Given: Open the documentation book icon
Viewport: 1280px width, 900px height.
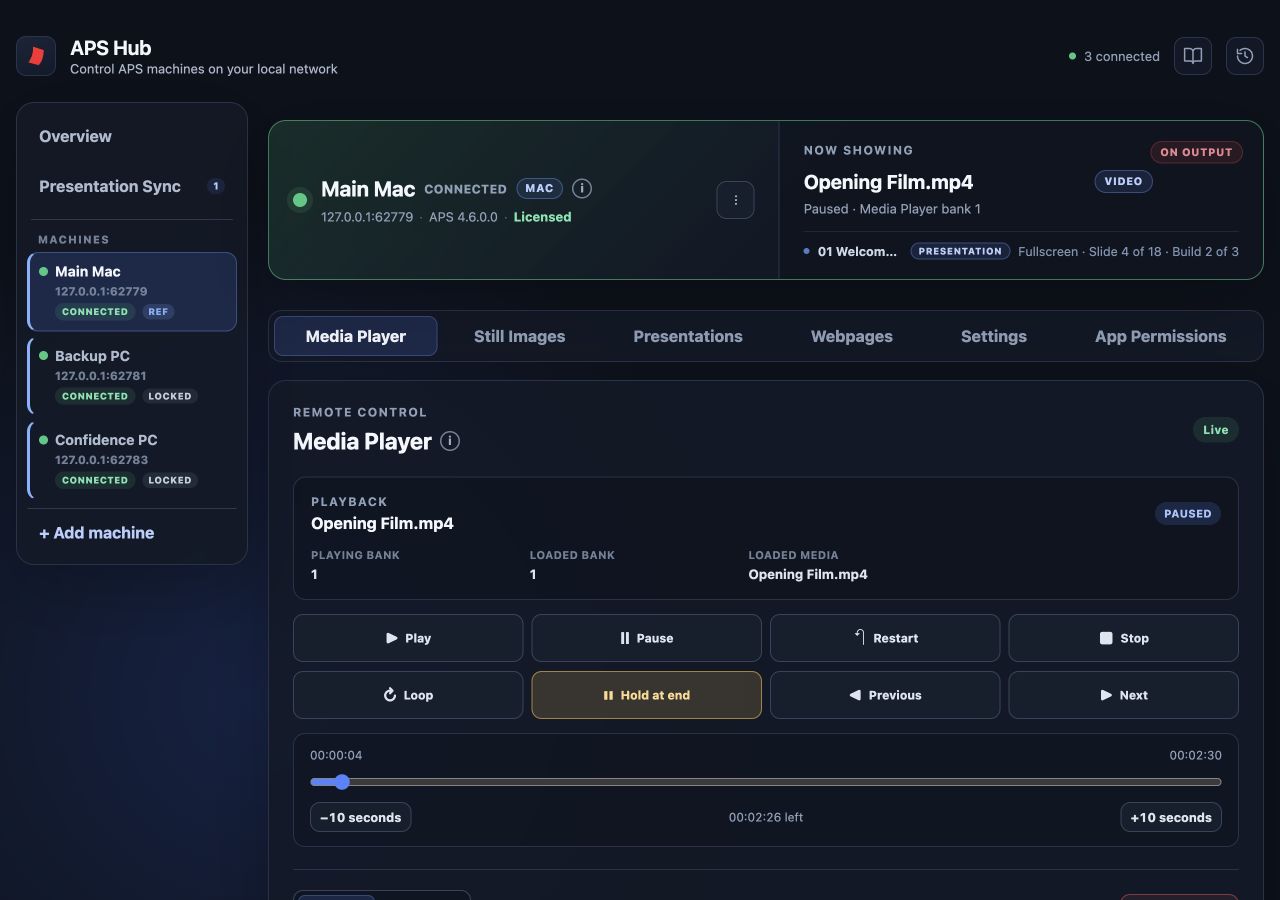Looking at the screenshot, I should click(x=1193, y=56).
